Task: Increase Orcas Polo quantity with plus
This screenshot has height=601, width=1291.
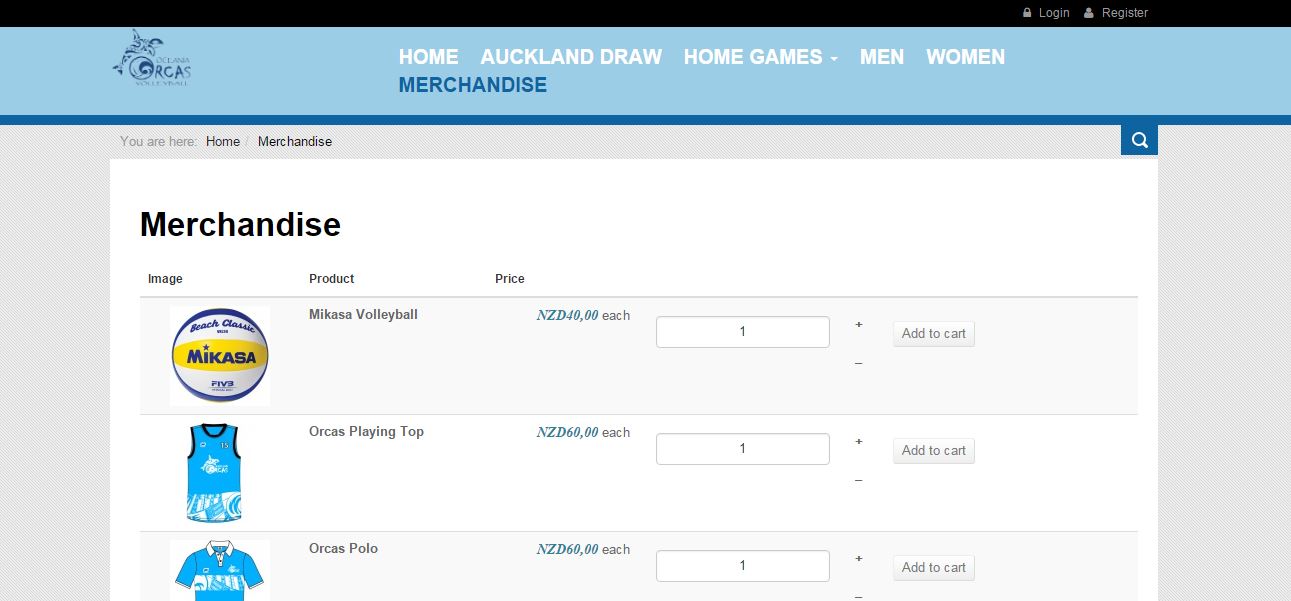Action: click(859, 558)
